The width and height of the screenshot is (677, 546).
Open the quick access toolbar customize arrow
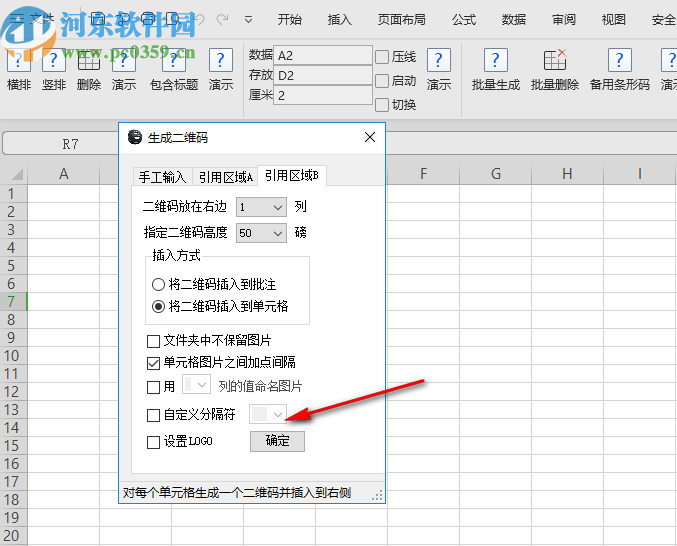coord(248,19)
